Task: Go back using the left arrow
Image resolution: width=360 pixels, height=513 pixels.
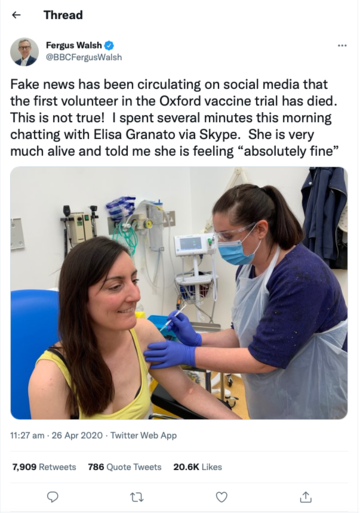Action: tap(16, 15)
